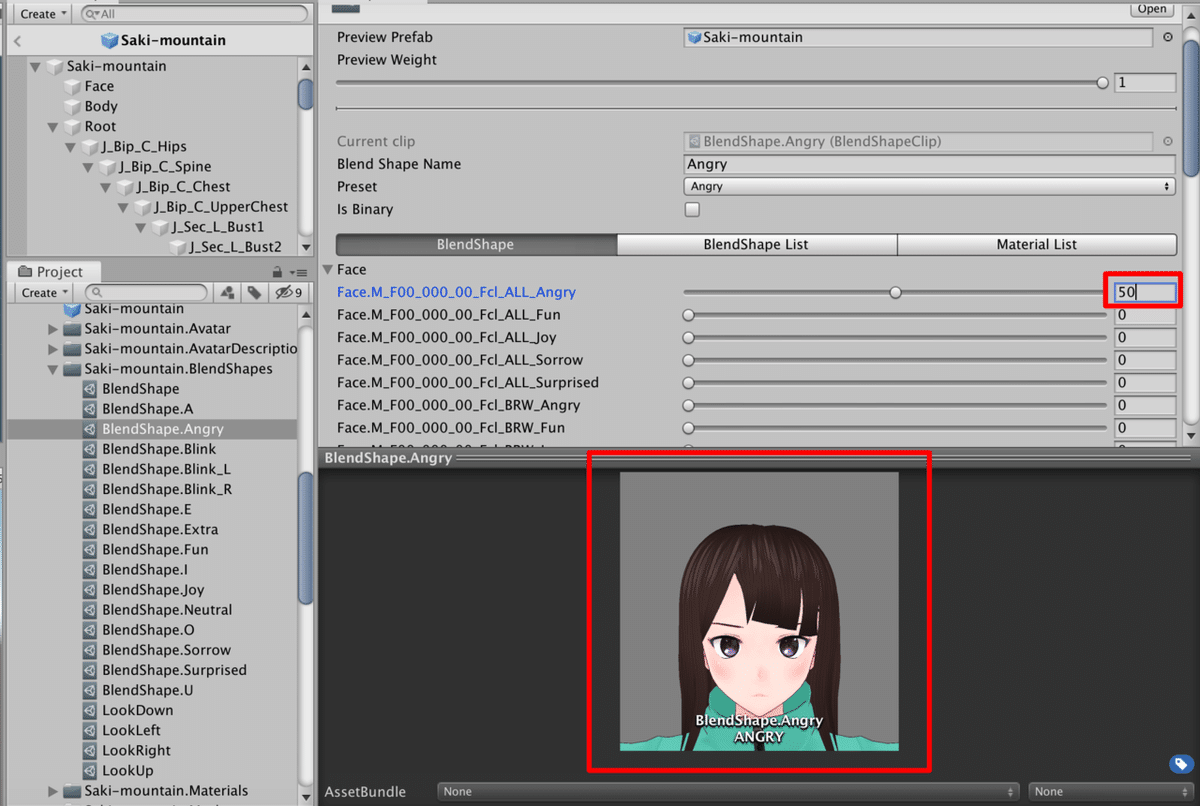Viewport: 1200px width, 806px height.
Task: Select the Saki-mountain.Avatar folder icon
Action: pos(72,329)
